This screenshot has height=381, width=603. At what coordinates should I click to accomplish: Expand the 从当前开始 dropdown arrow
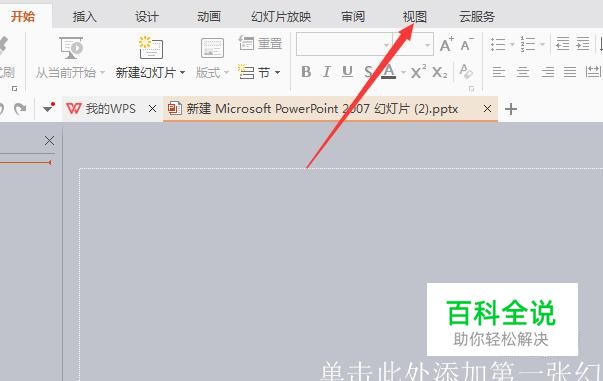coord(102,72)
